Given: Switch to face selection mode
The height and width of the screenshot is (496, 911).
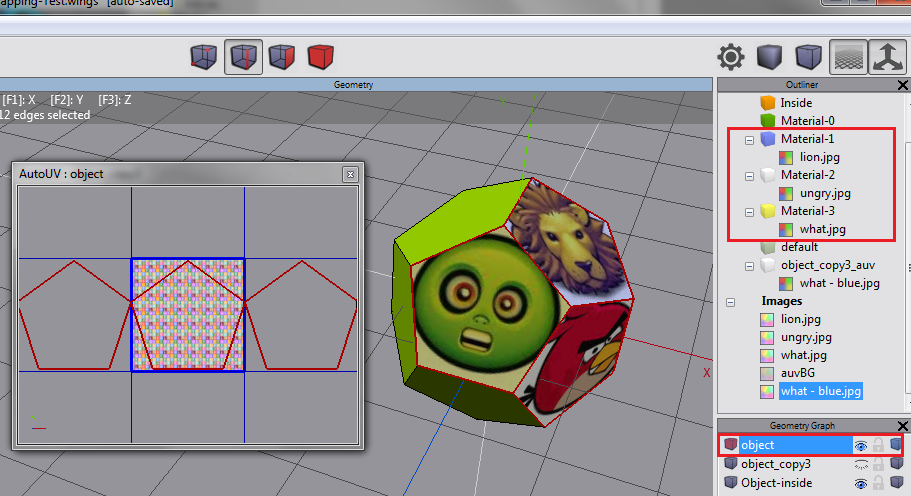Looking at the screenshot, I should click(x=282, y=57).
